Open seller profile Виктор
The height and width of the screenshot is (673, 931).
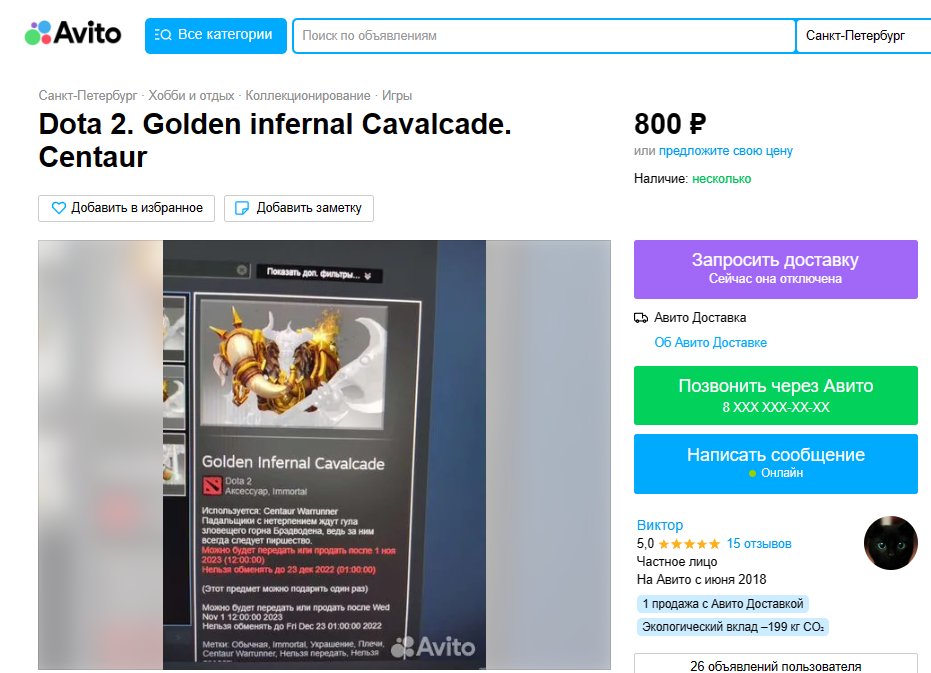[660, 525]
